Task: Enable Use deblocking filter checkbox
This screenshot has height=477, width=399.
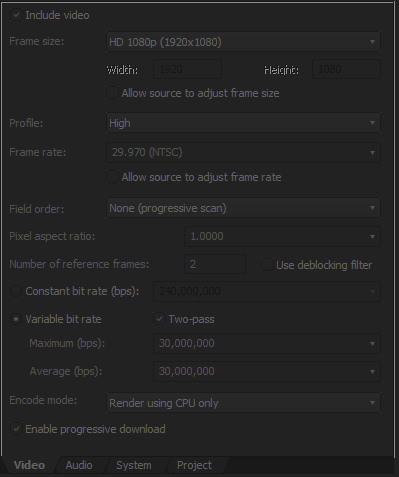Action: point(267,265)
